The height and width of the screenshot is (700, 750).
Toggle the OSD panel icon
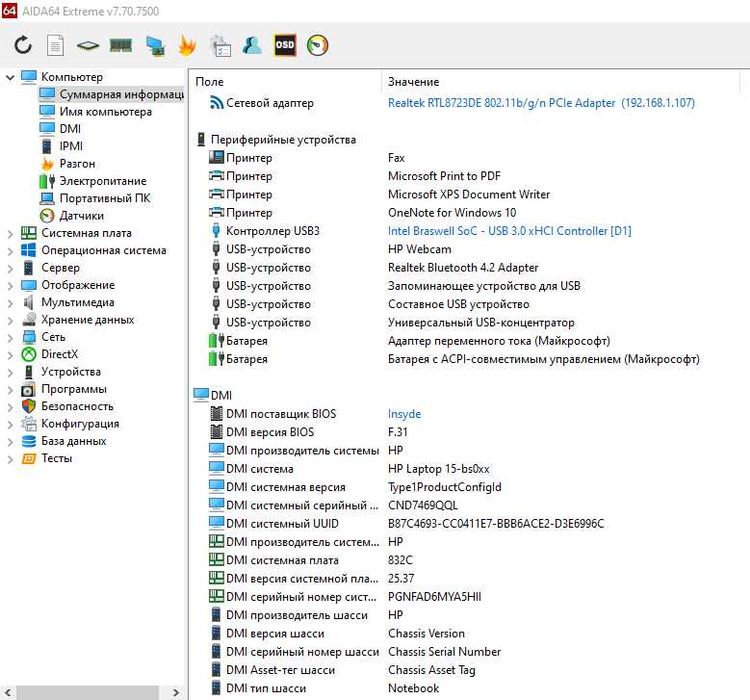click(285, 45)
